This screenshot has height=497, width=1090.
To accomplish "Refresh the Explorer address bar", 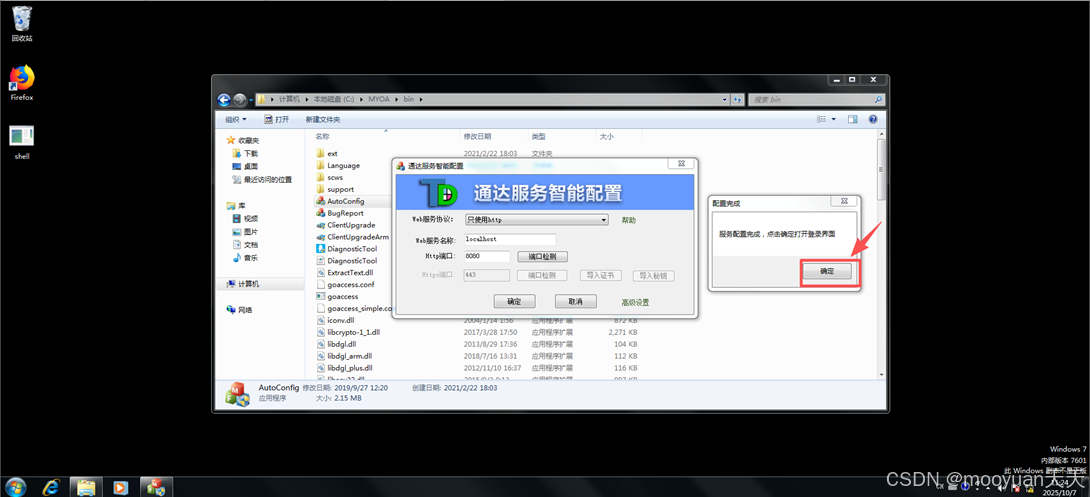I will [x=738, y=99].
